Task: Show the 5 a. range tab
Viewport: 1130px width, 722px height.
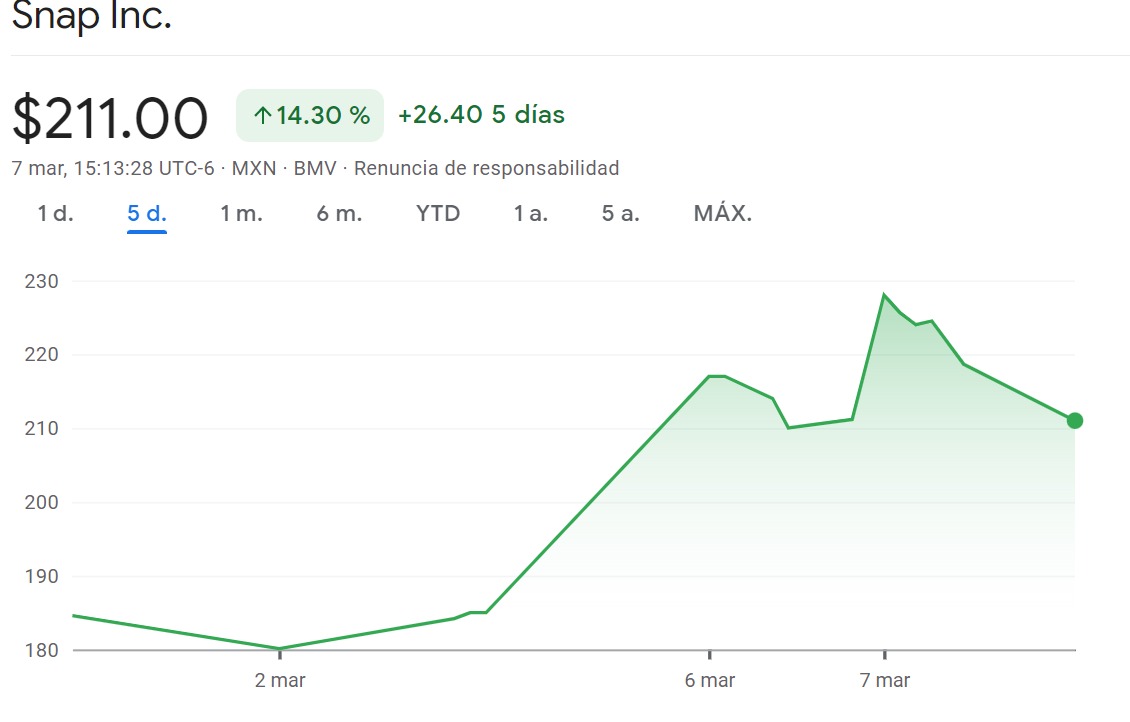Action: 621,213
